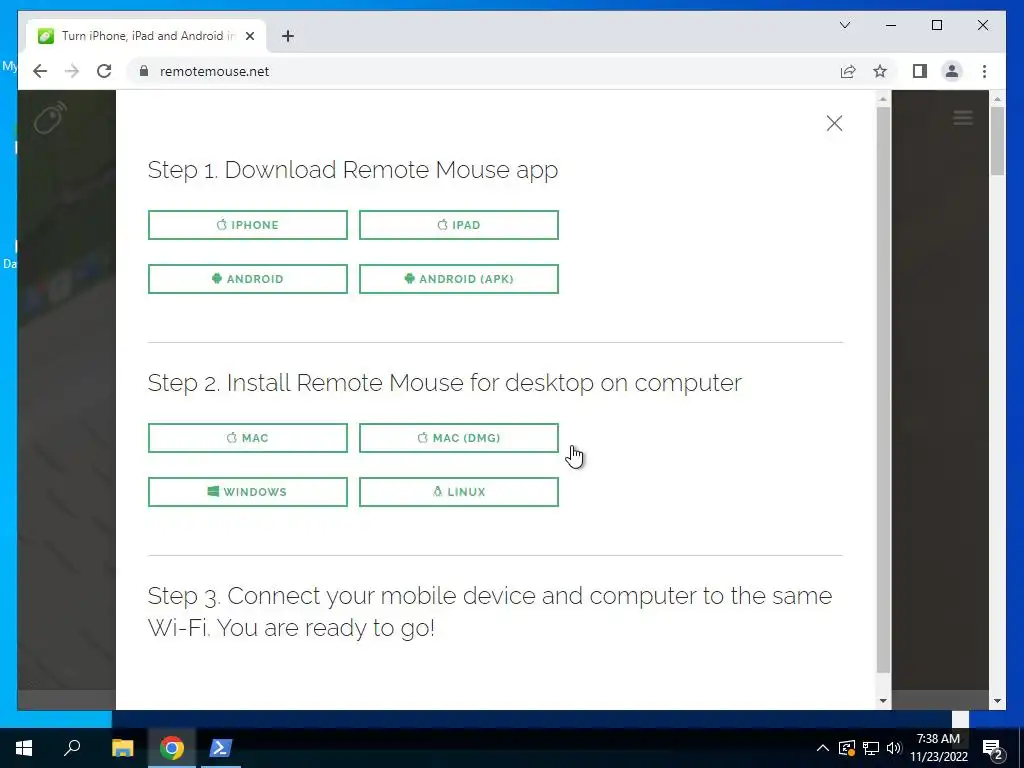
Task: Click the page scrollbar thumb
Action: point(997,140)
